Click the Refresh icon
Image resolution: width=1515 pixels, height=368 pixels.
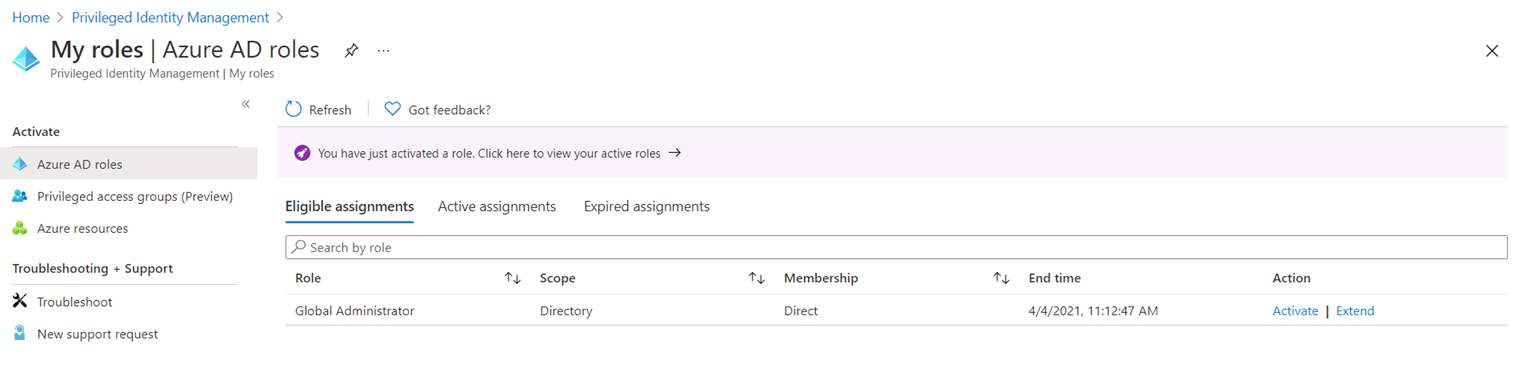coord(293,109)
